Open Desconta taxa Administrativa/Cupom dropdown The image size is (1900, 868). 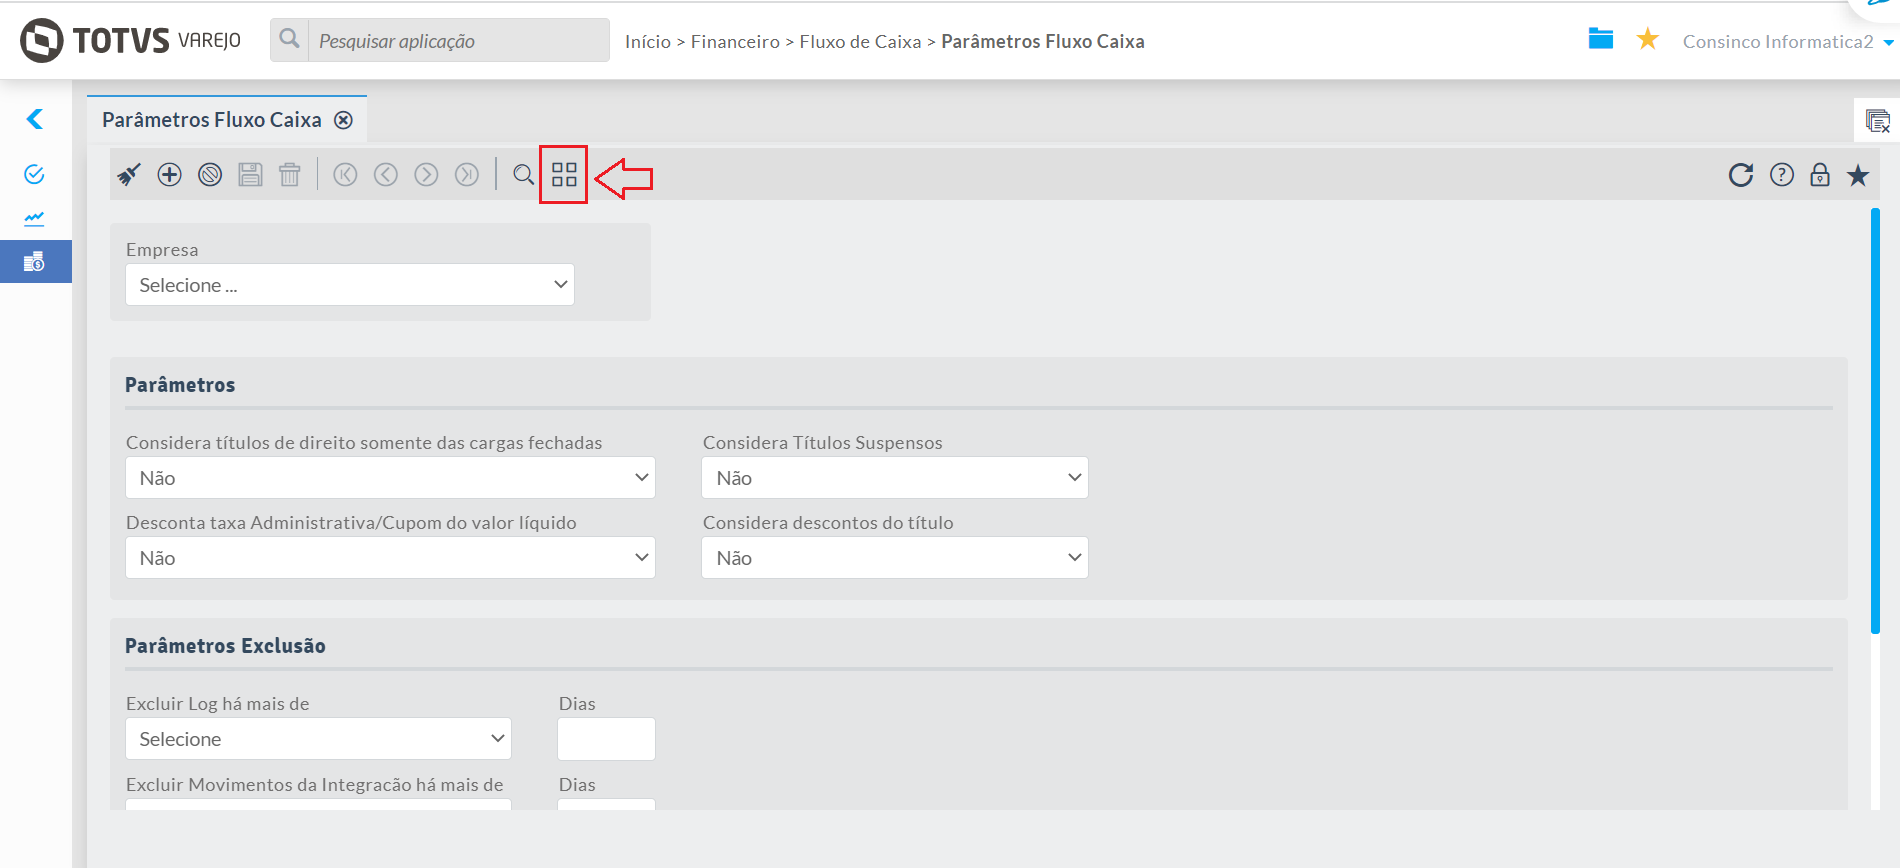390,558
